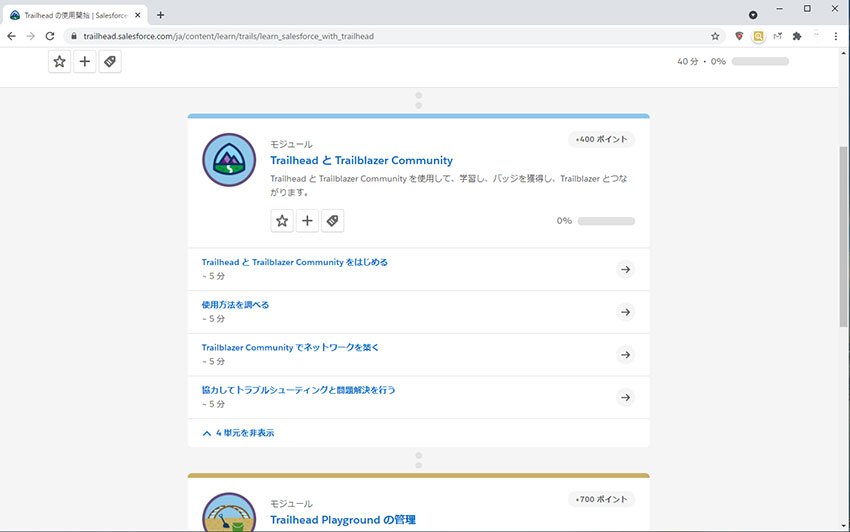Open the Trailhead と Trailblazer Community badge image
The height and width of the screenshot is (532, 850).
click(229, 160)
